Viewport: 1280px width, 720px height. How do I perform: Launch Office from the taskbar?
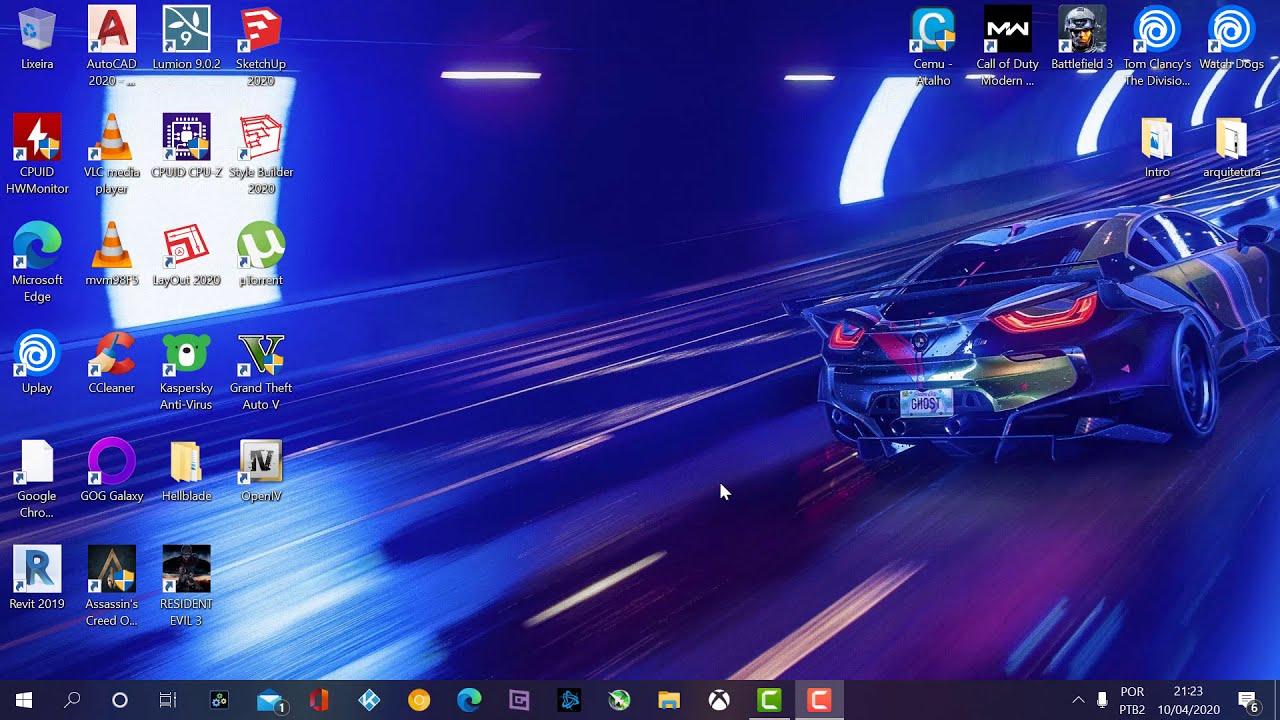tap(319, 700)
